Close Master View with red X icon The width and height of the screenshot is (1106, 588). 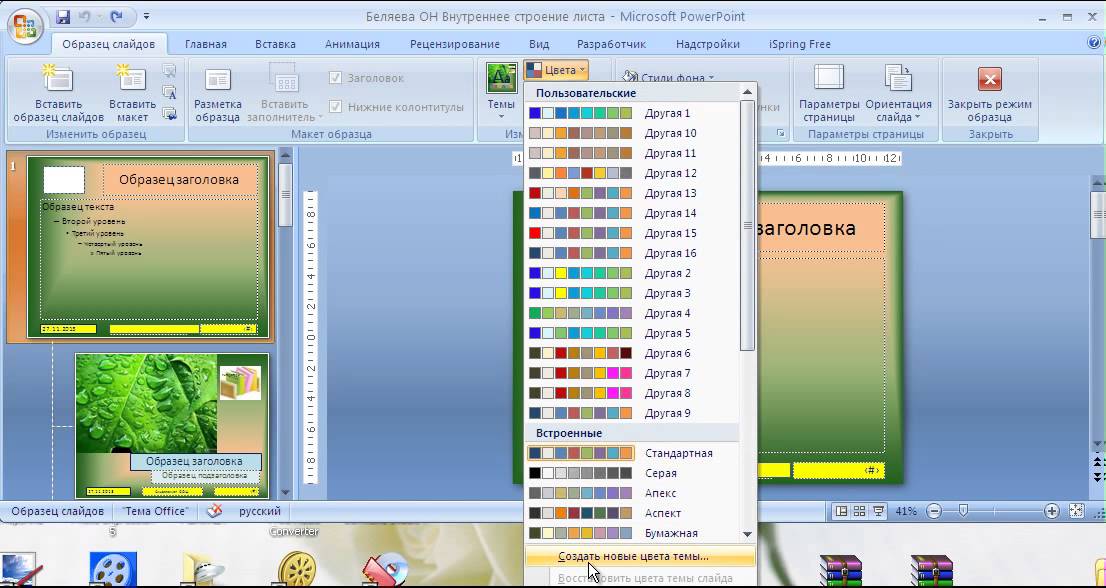tap(989, 80)
